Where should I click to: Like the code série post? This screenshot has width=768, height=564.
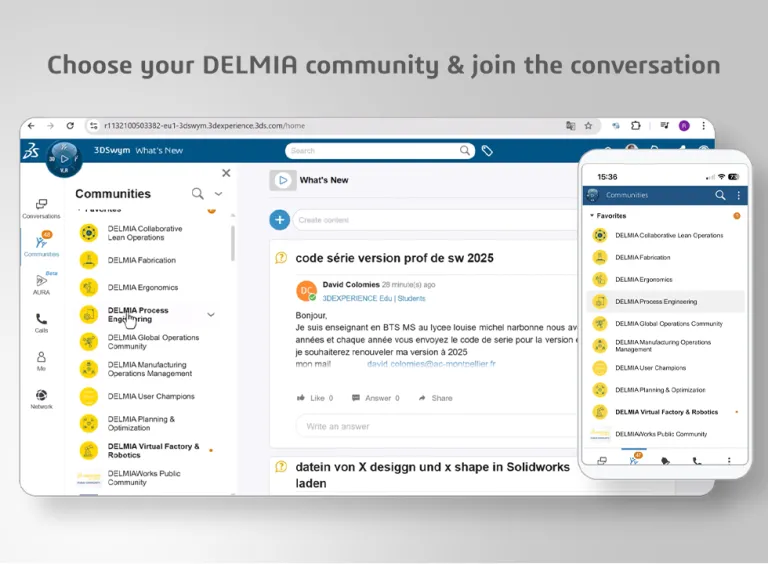point(315,398)
